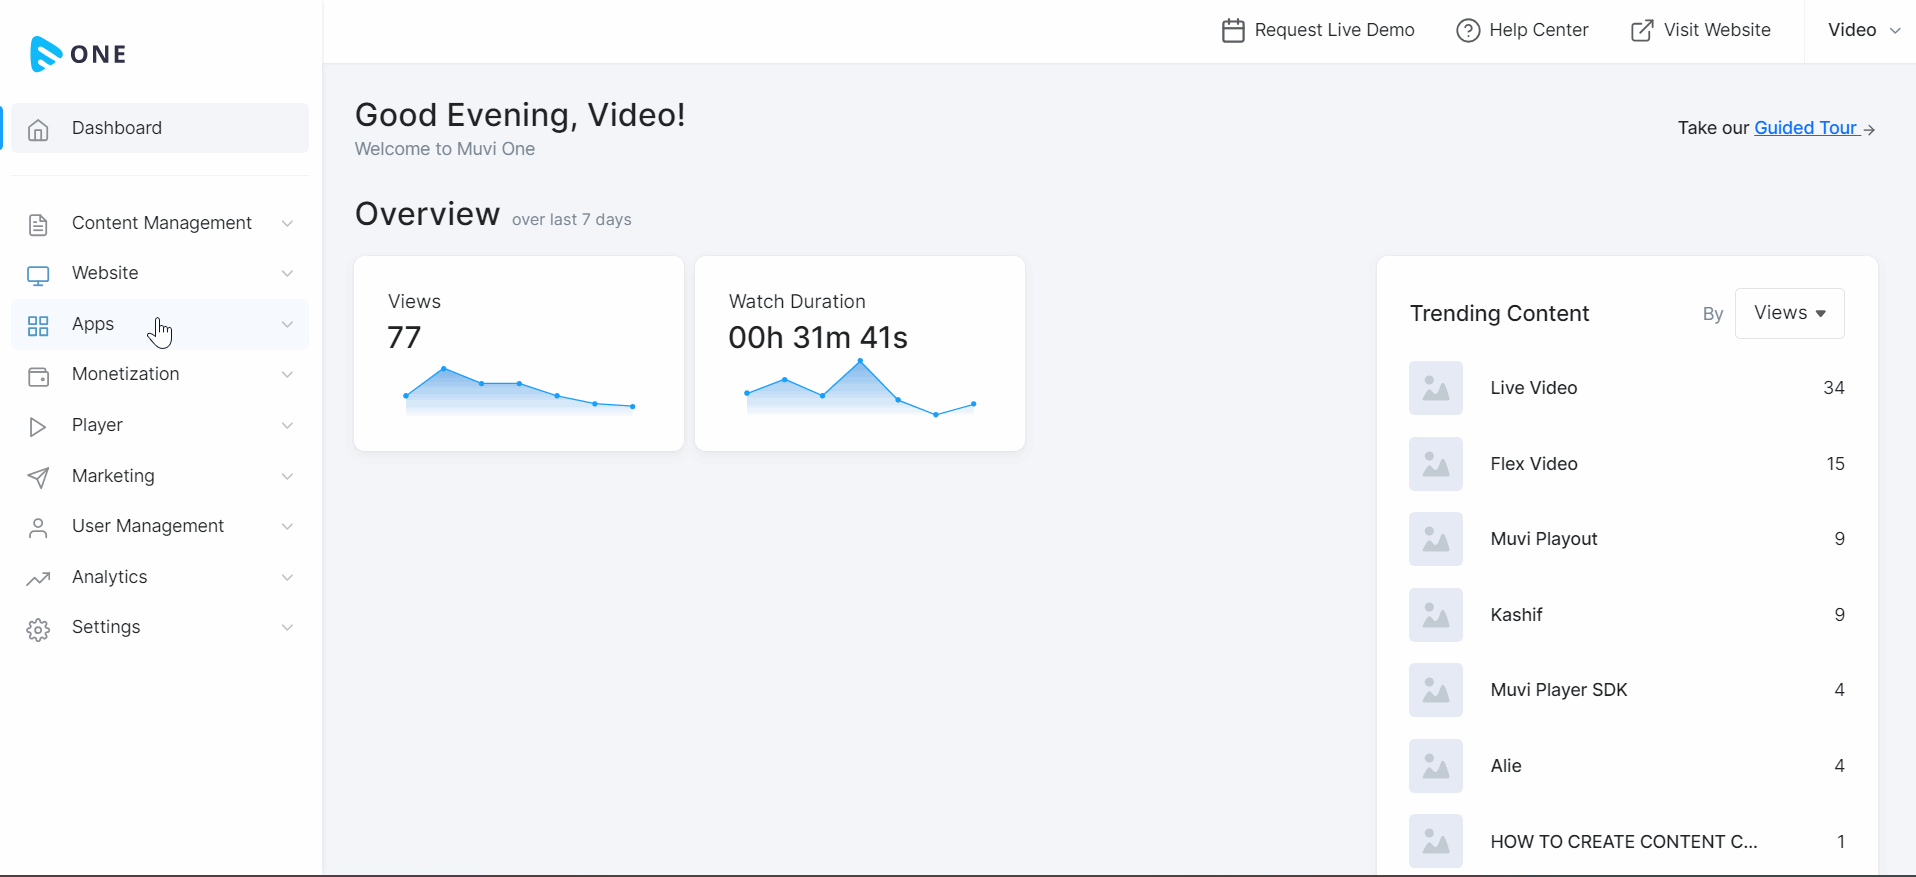Select the Muvi Playout trending title
Image resolution: width=1916 pixels, height=877 pixels.
click(x=1544, y=539)
